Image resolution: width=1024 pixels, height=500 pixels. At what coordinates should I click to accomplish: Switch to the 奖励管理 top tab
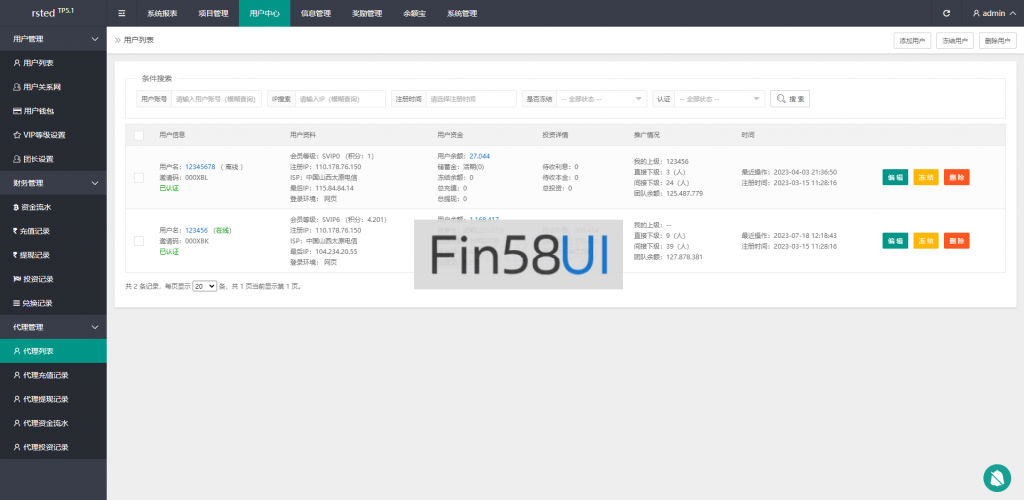click(367, 13)
